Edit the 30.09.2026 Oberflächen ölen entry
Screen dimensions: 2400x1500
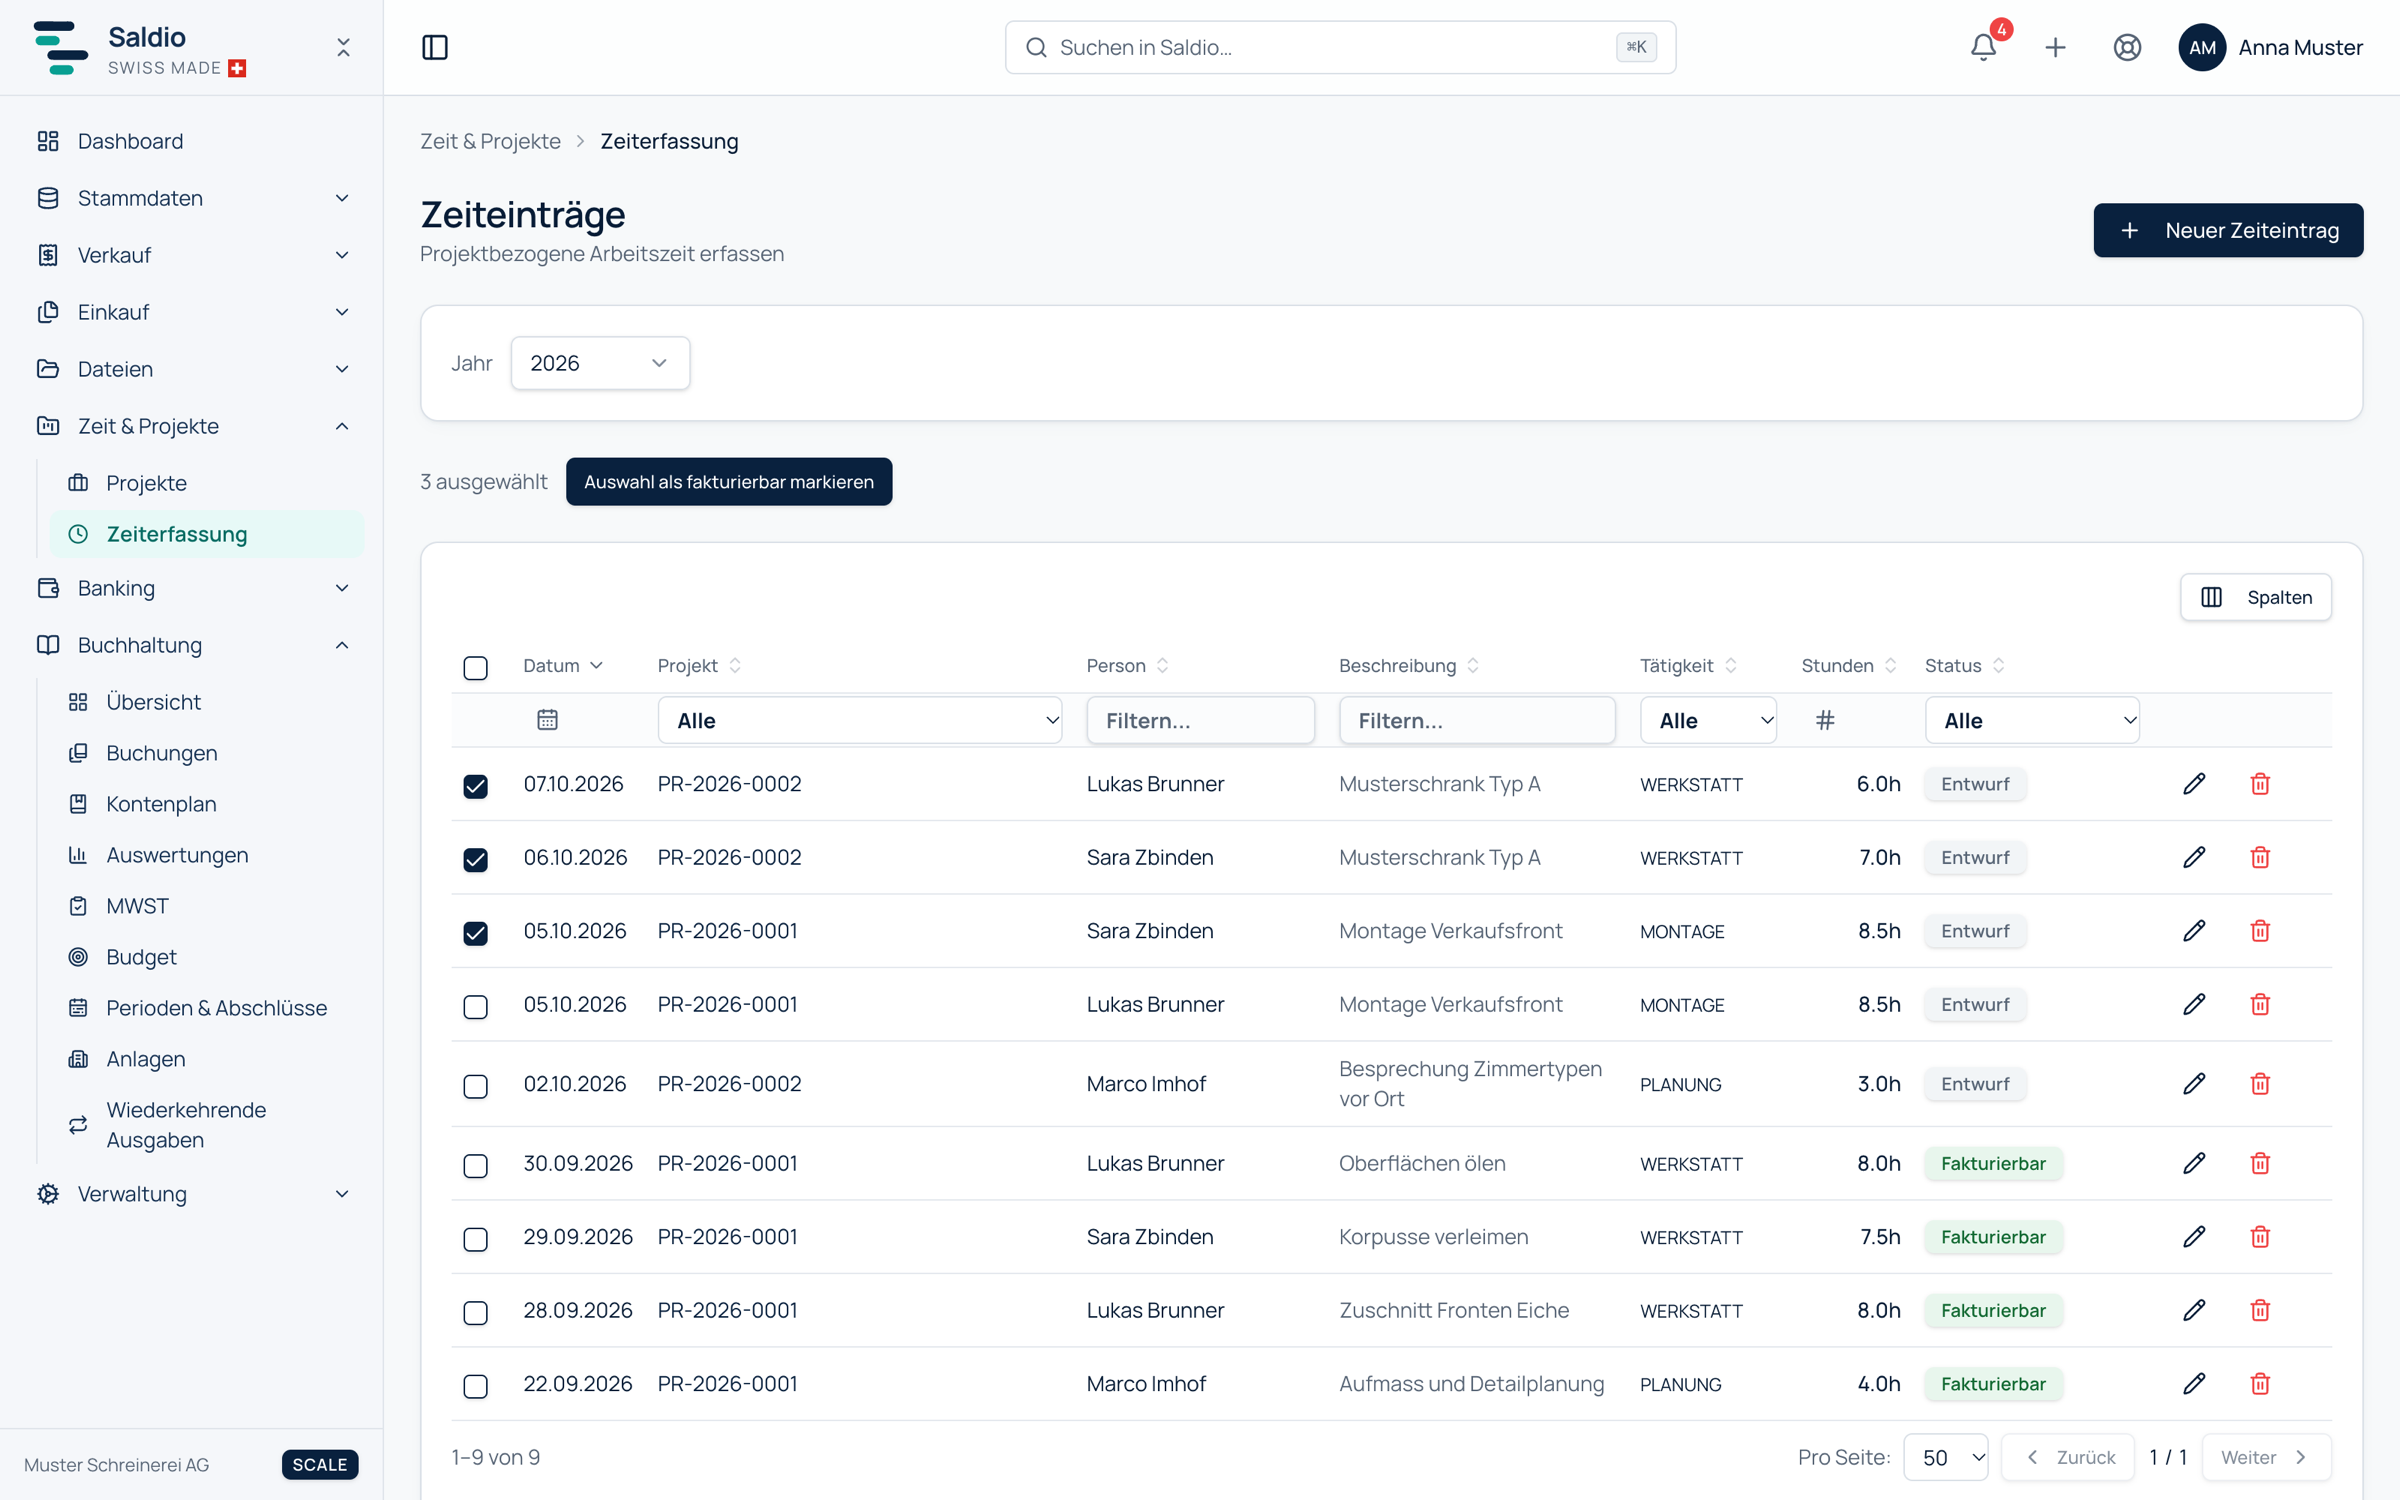click(2194, 1163)
